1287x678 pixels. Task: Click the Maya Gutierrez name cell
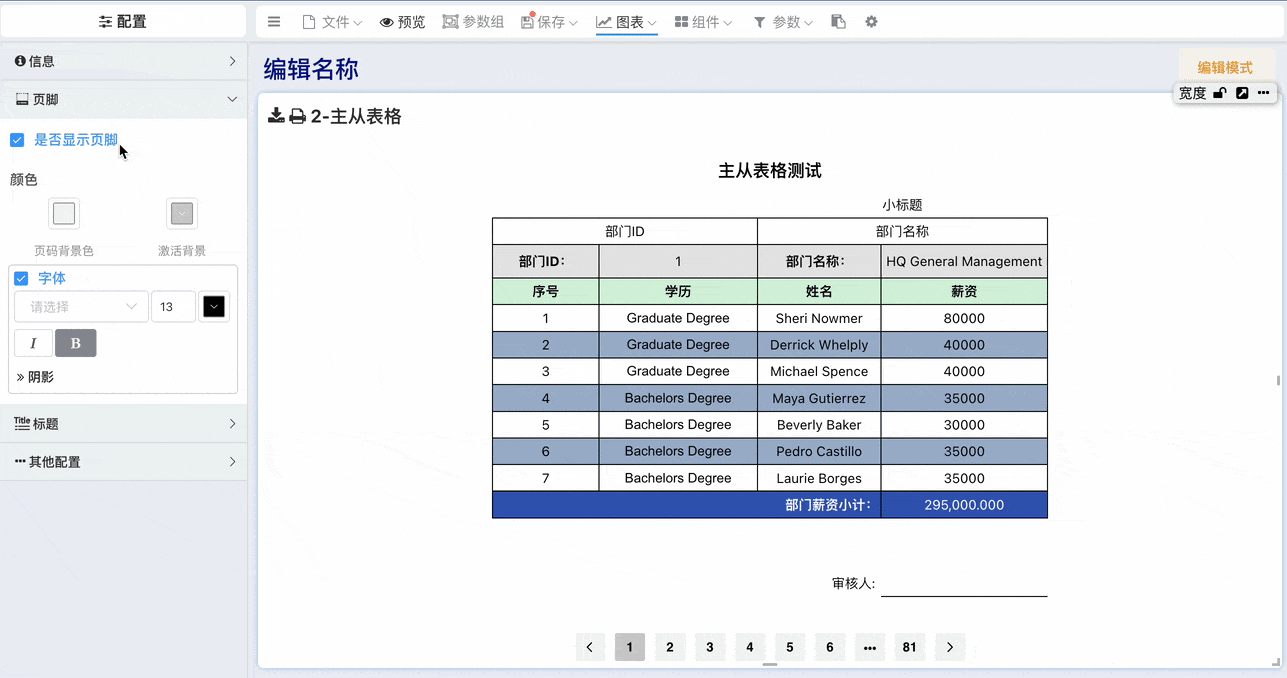(819, 398)
